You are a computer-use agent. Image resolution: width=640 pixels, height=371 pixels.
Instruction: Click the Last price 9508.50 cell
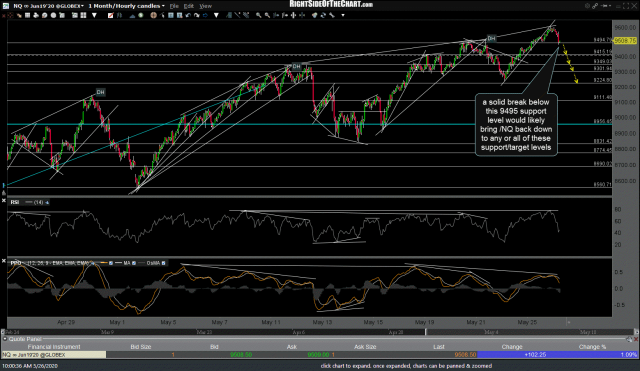465,355
